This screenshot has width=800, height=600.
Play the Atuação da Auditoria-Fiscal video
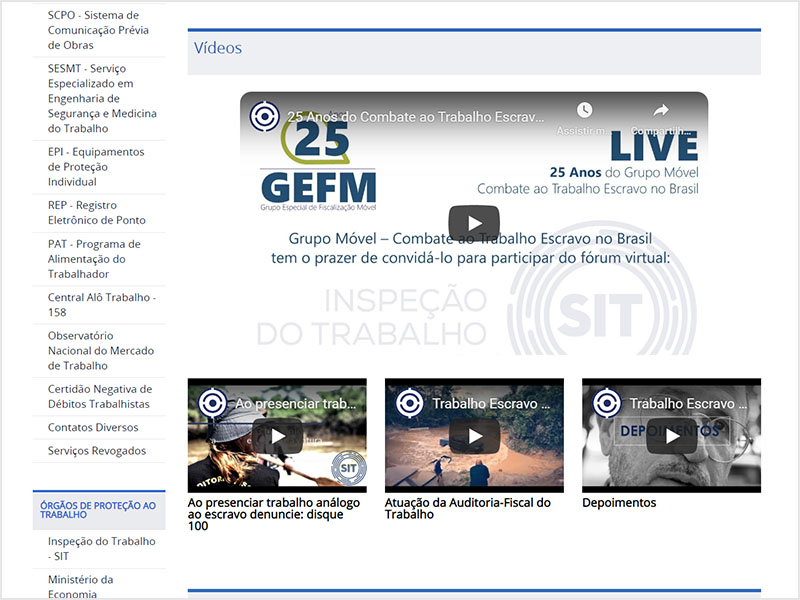[474, 436]
